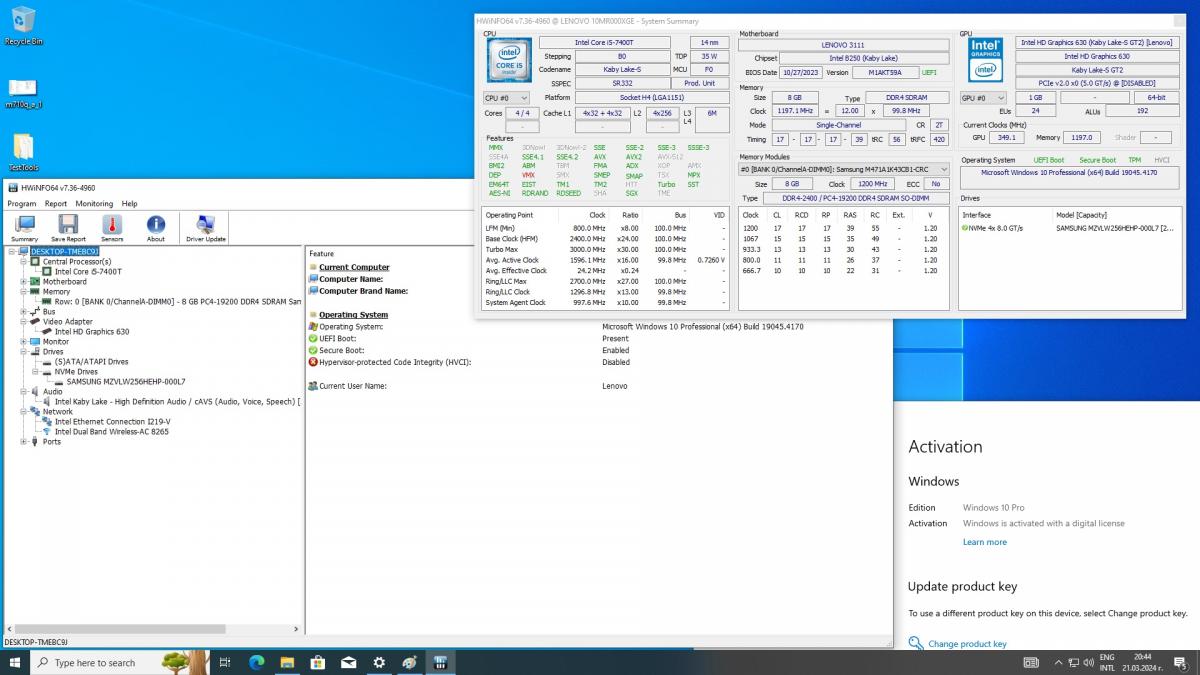Select SAMSUNG MZVLW256HEHP-000L7 in the device tree
The width and height of the screenshot is (1200, 675).
pyautogui.click(x=125, y=382)
